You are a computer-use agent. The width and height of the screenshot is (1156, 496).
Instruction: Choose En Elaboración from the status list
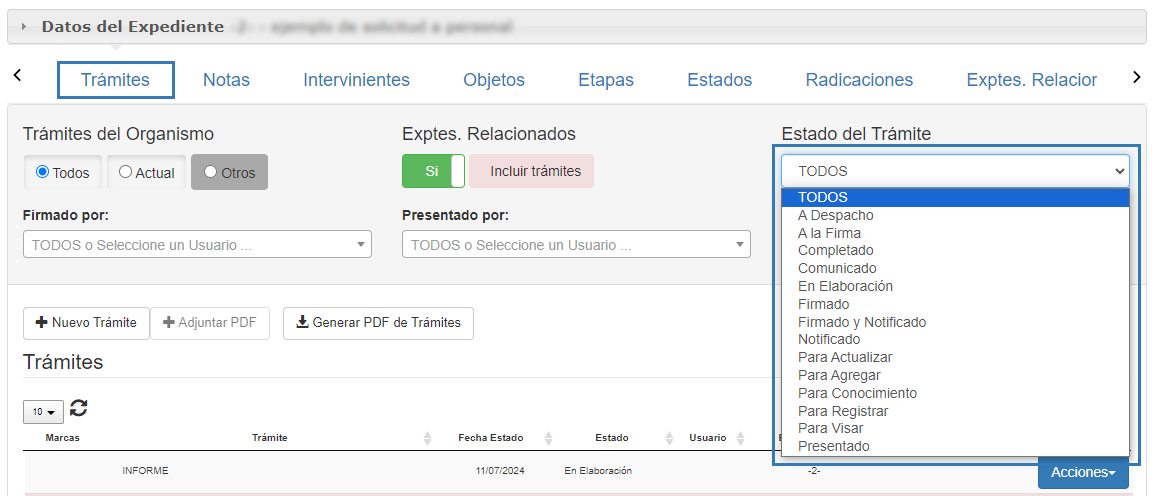click(845, 286)
